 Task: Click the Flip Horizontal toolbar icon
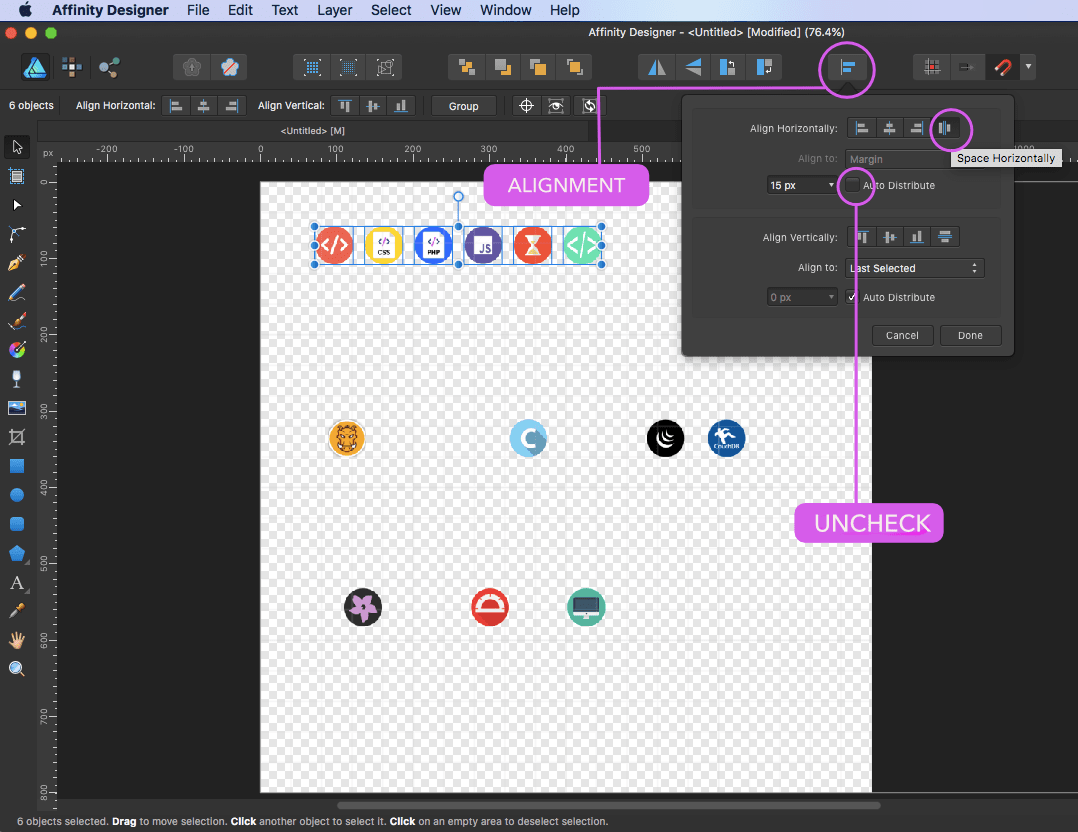pos(657,68)
